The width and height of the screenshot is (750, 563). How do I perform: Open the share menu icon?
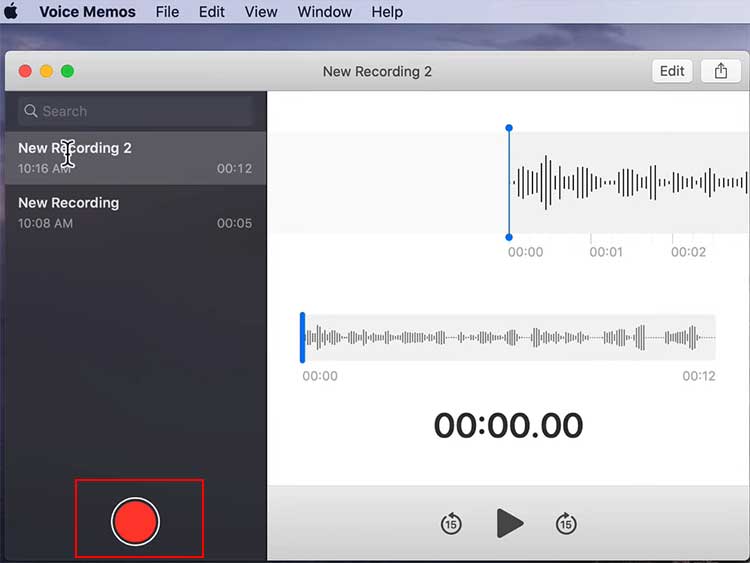tap(721, 71)
